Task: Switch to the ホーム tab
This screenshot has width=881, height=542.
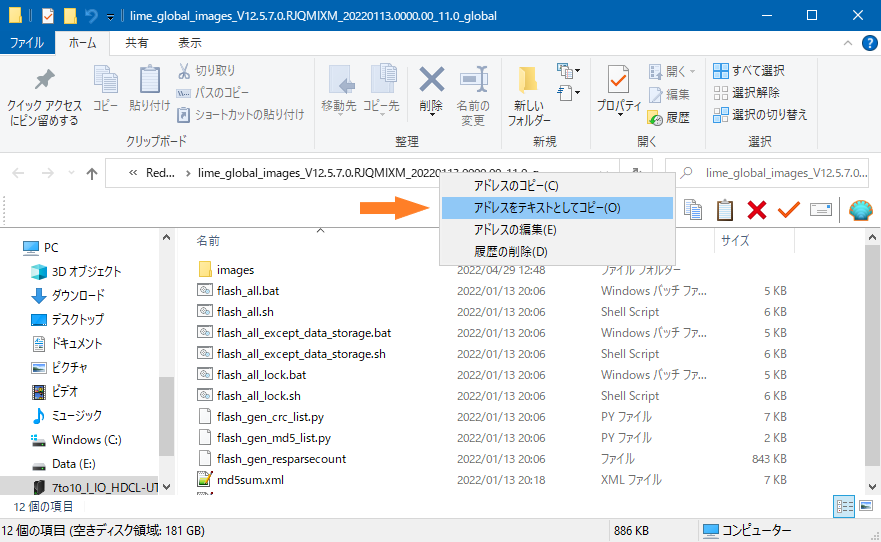Action: (x=82, y=43)
